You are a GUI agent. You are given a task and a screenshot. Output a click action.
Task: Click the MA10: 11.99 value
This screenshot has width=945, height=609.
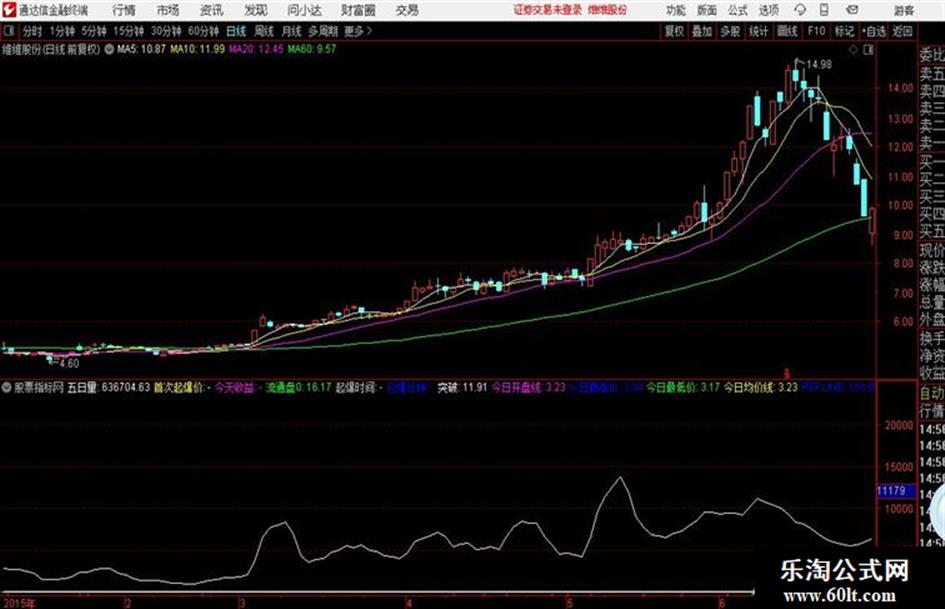[x=197, y=49]
